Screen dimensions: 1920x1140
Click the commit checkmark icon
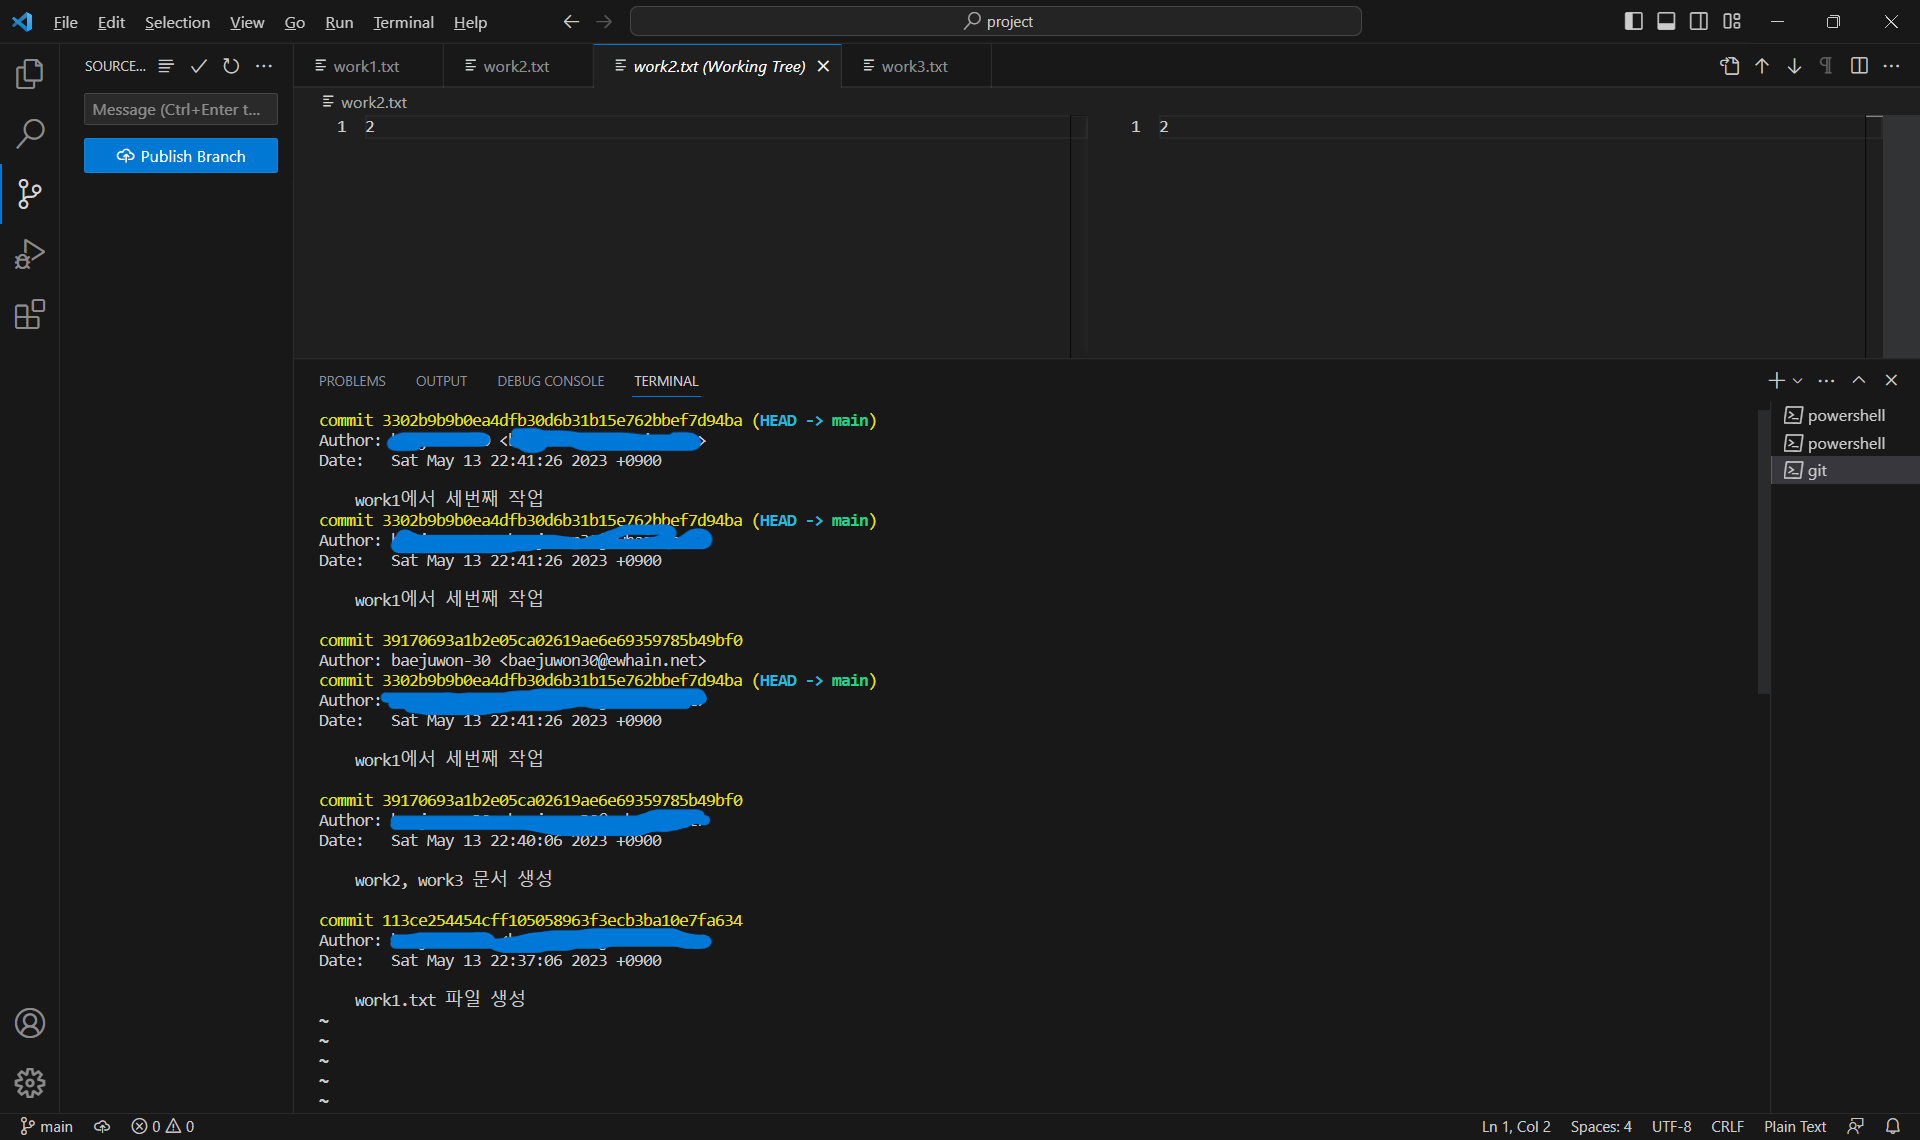point(199,66)
